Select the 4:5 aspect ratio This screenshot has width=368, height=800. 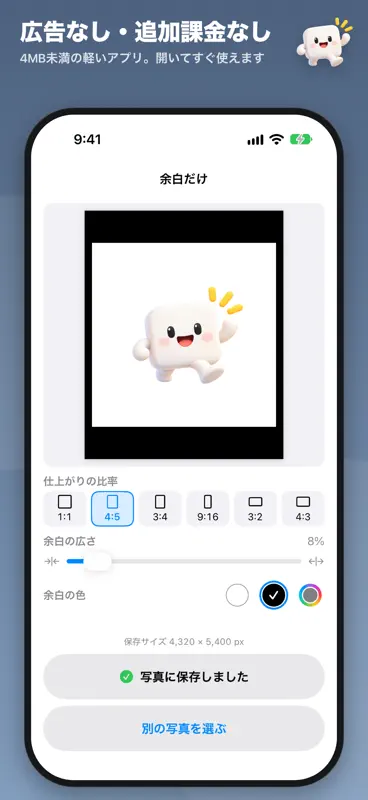point(112,509)
